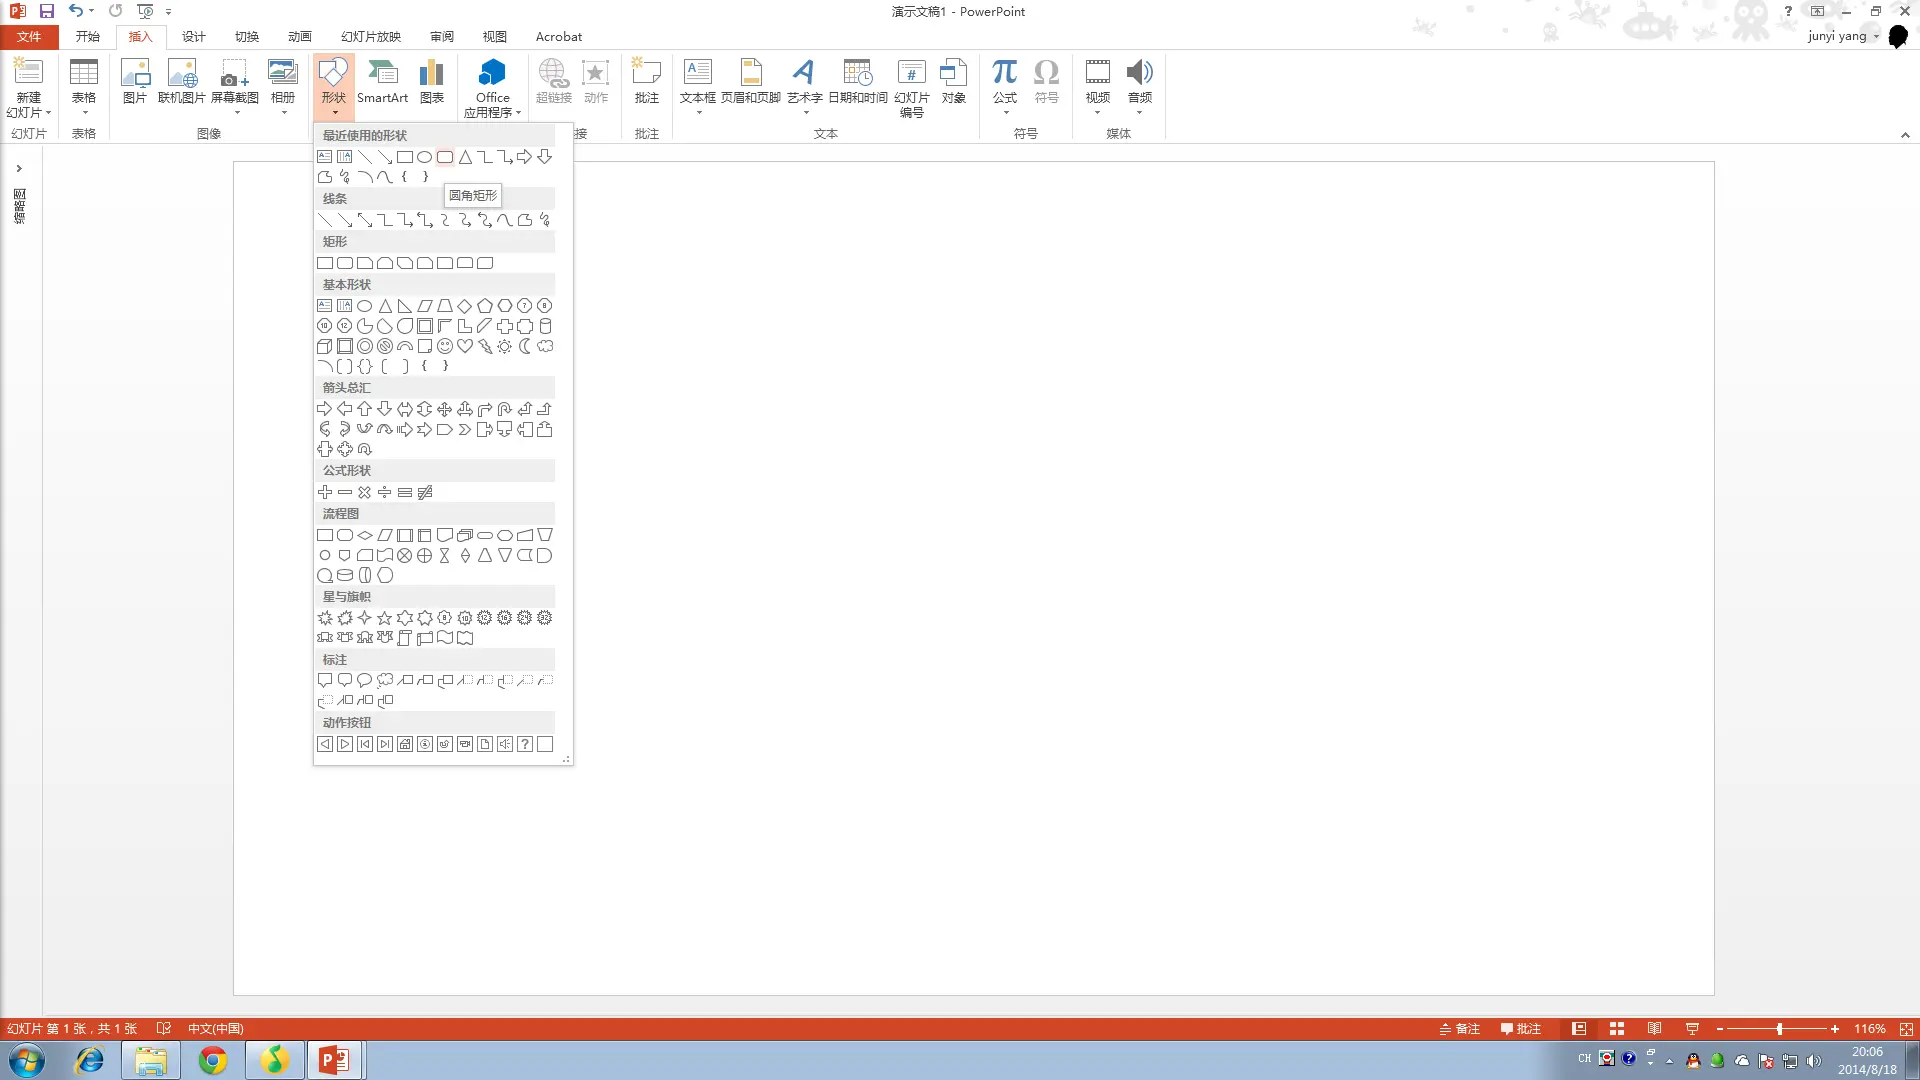Pick the heart shape from basic shapes
Viewport: 1920px width, 1080px height.
[x=465, y=346]
